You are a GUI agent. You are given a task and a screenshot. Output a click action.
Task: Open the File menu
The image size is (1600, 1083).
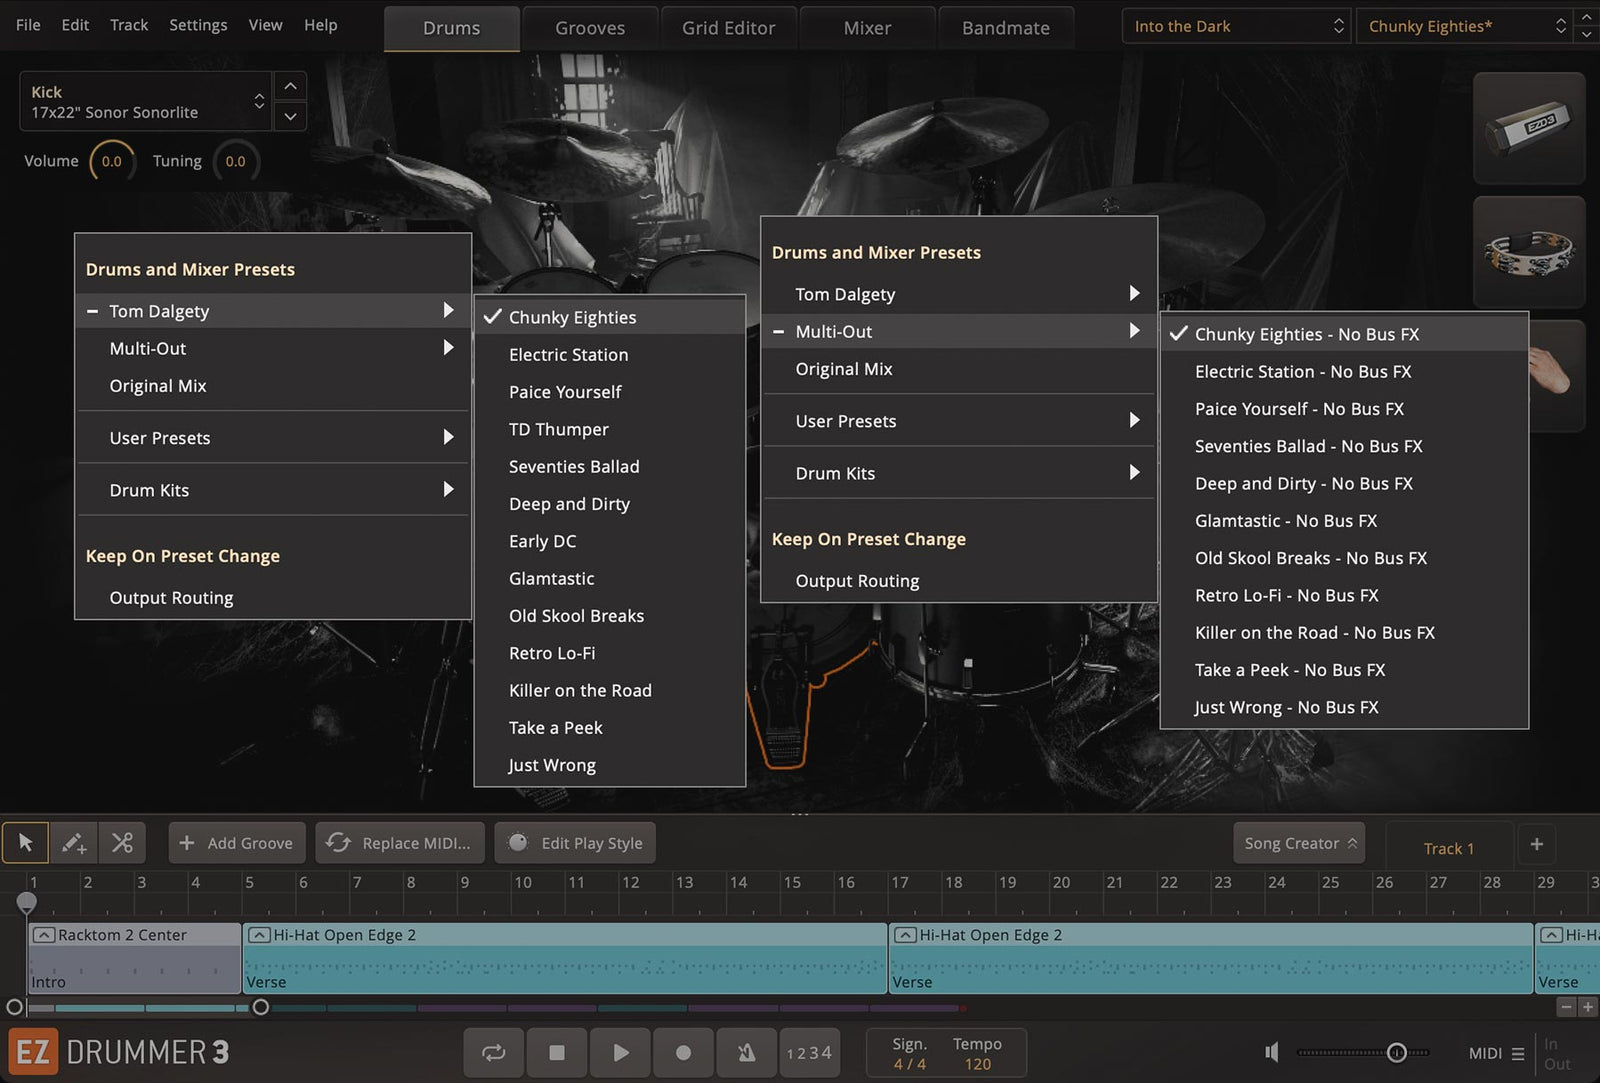pos(28,25)
